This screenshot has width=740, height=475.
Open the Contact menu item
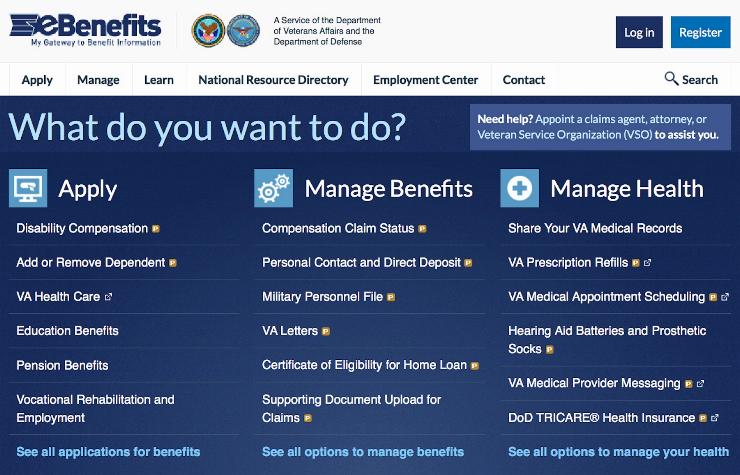(x=524, y=80)
